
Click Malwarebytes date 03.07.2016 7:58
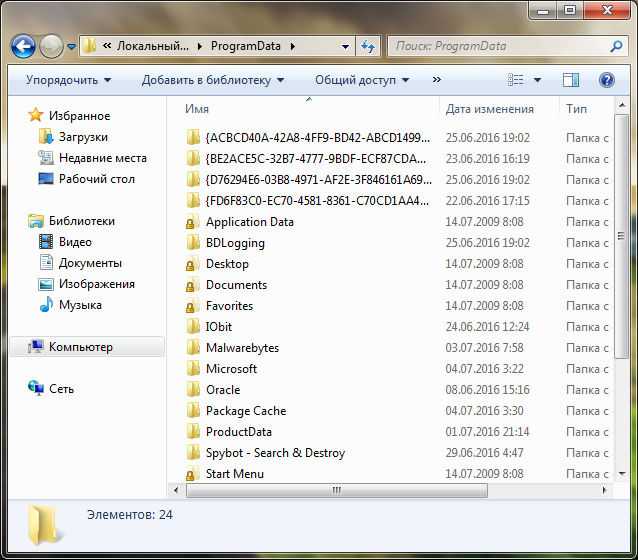click(484, 348)
